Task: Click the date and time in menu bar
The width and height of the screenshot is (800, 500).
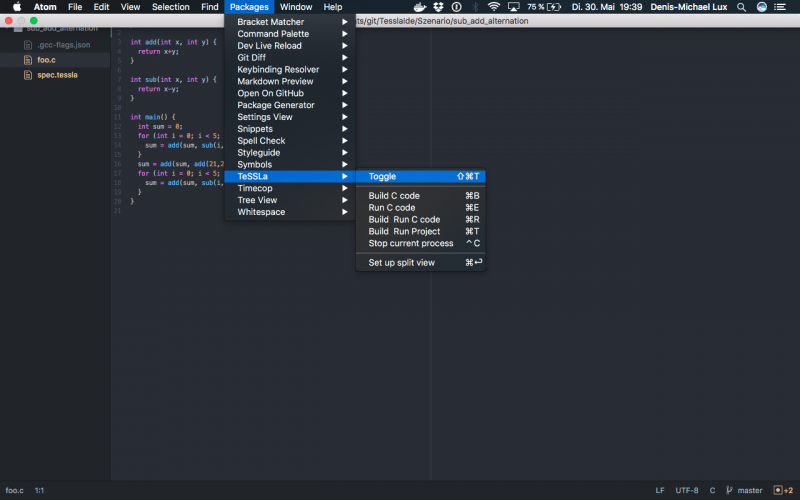Action: pyautogui.click(x=607, y=7)
